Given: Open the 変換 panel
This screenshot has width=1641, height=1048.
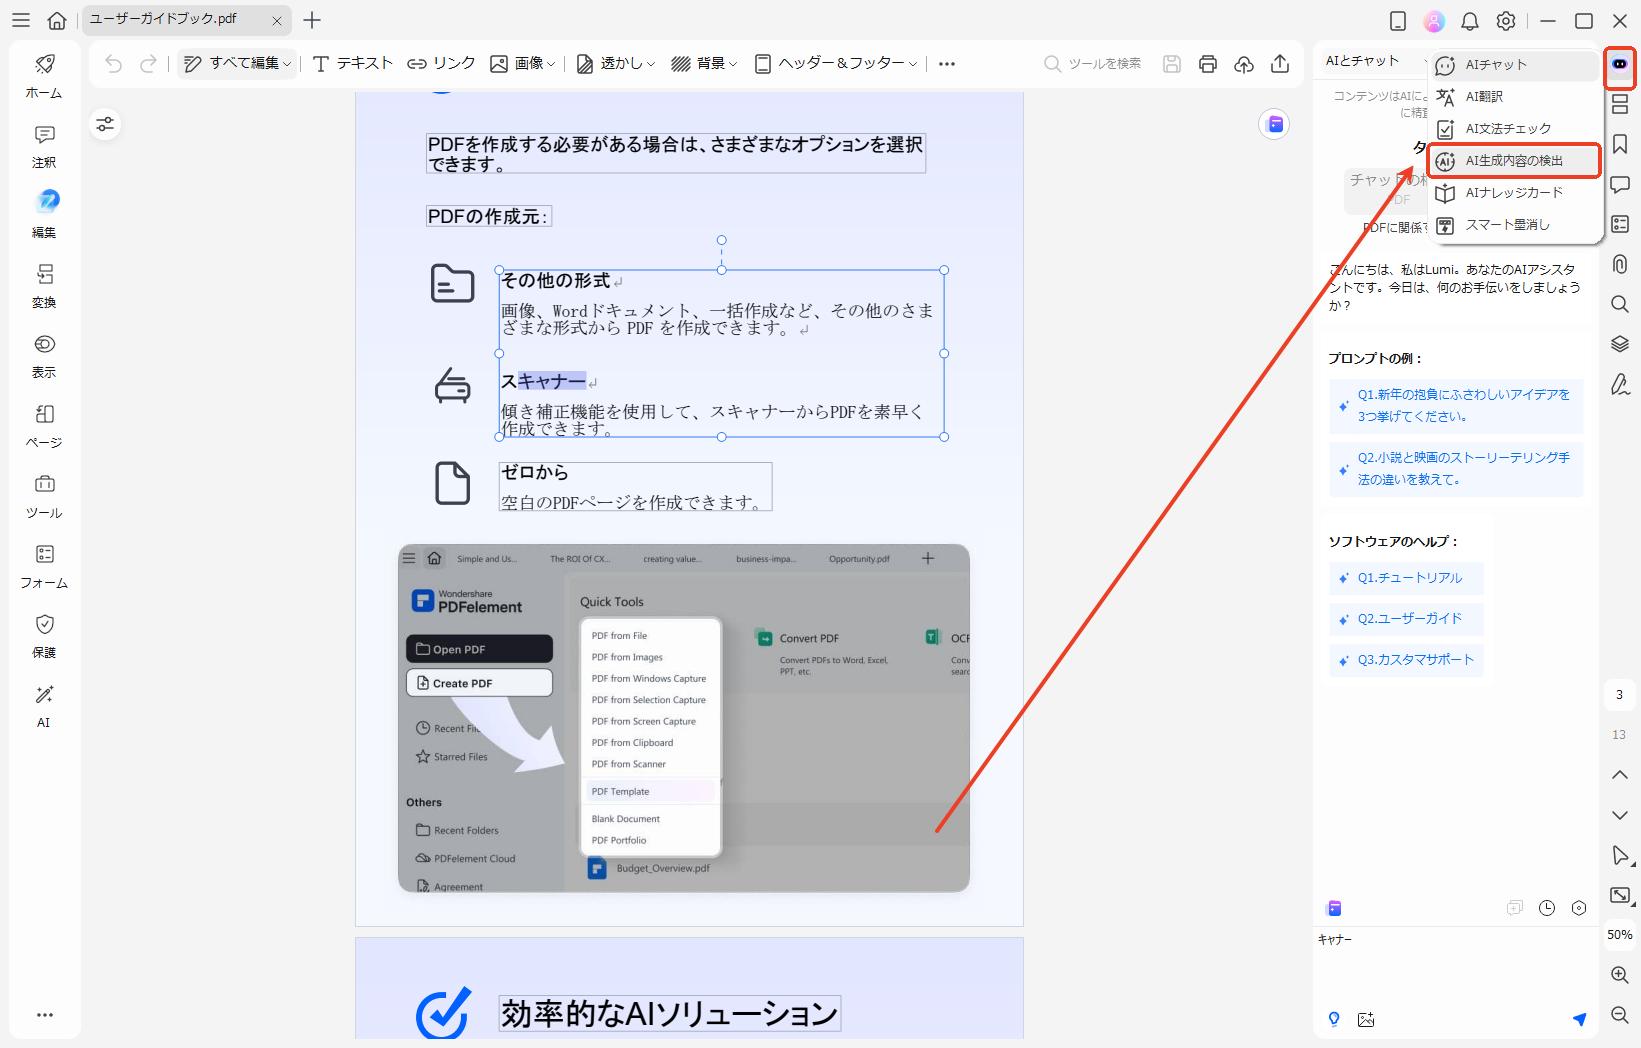Looking at the screenshot, I should coord(43,285).
